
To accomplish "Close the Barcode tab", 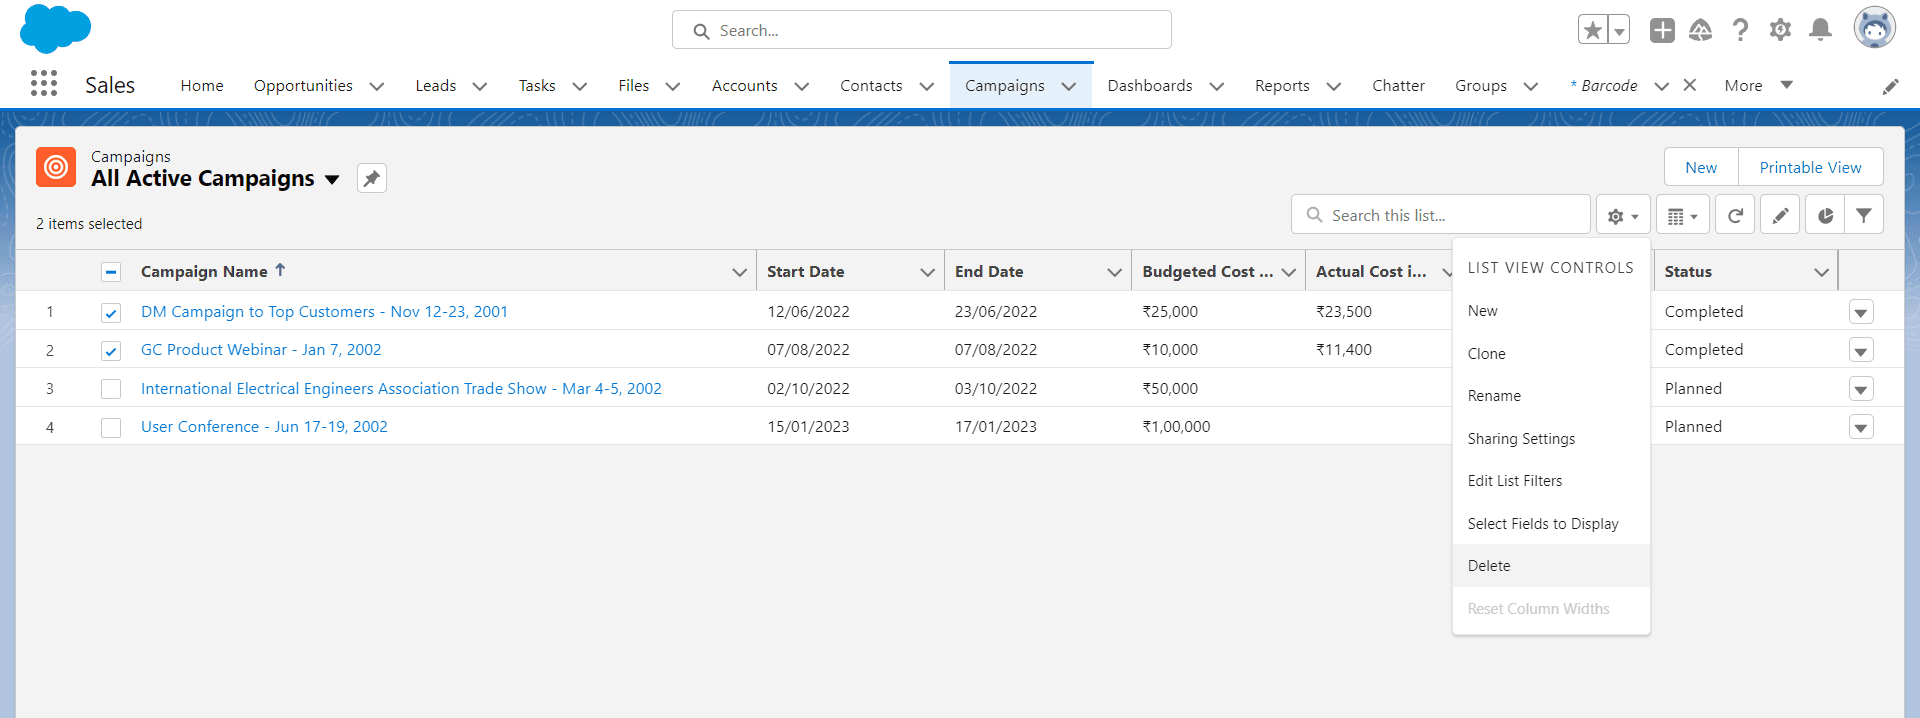I will point(1689,85).
